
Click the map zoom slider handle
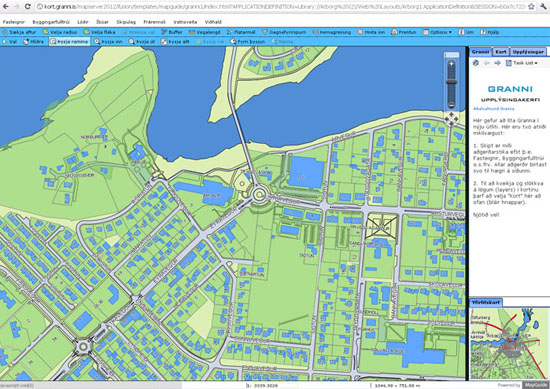coord(451,82)
